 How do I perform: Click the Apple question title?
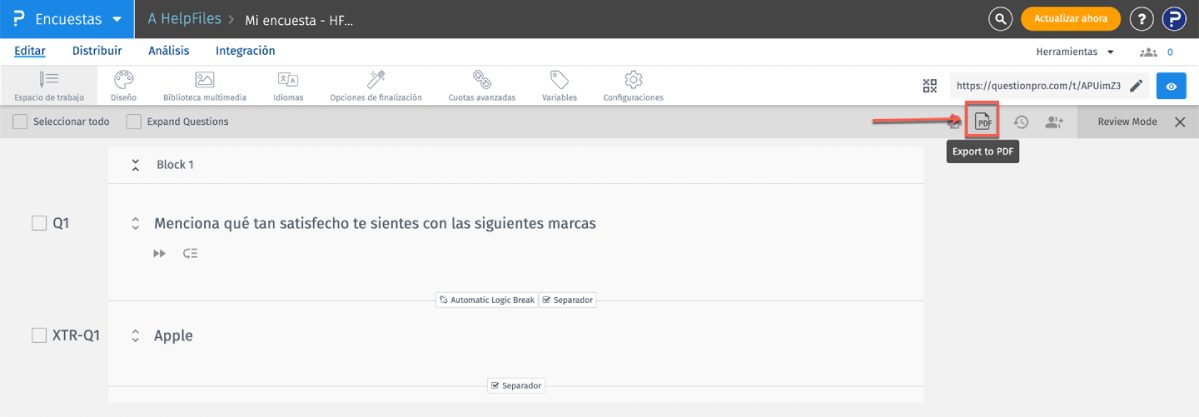pos(174,335)
